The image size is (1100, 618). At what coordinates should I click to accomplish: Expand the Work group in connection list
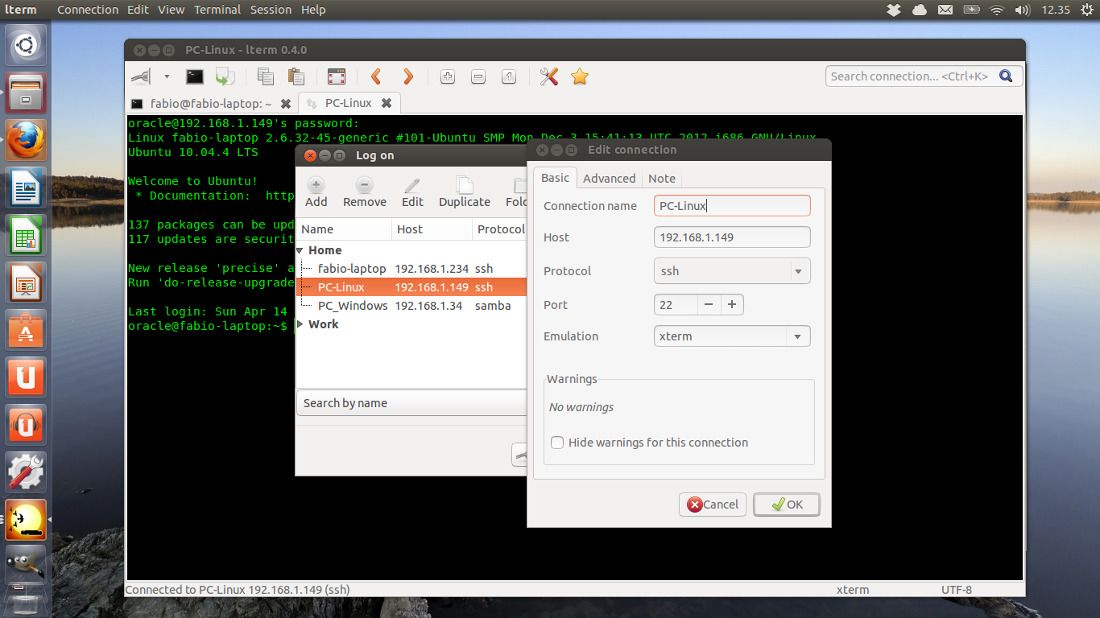point(301,325)
